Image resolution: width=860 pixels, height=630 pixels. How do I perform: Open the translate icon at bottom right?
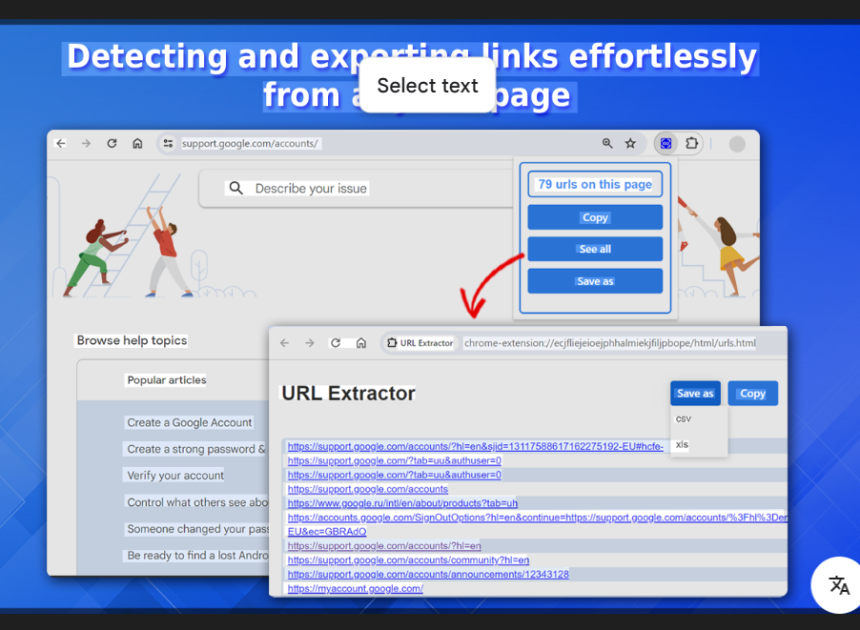point(836,586)
